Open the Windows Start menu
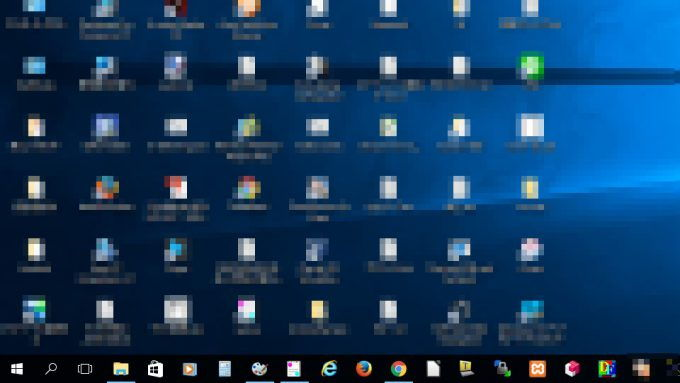Screen dimensions: 680x383 16,369
